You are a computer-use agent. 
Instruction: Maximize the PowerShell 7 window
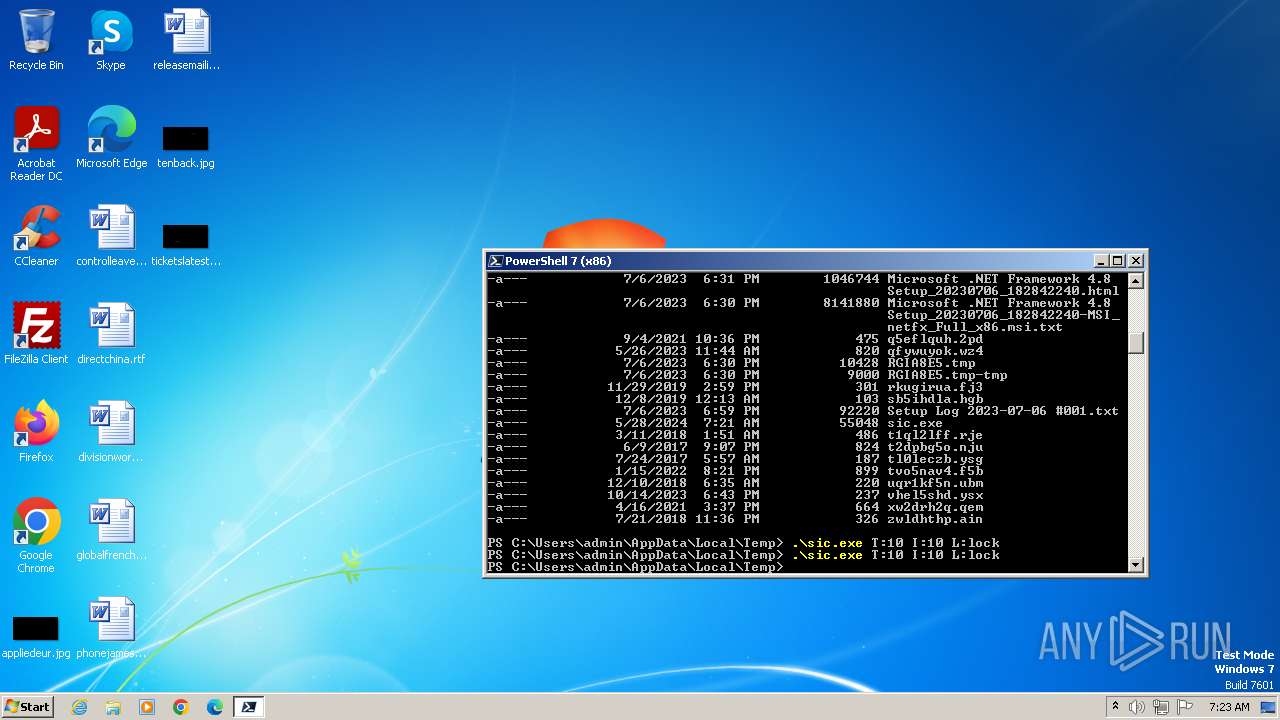[1118, 261]
